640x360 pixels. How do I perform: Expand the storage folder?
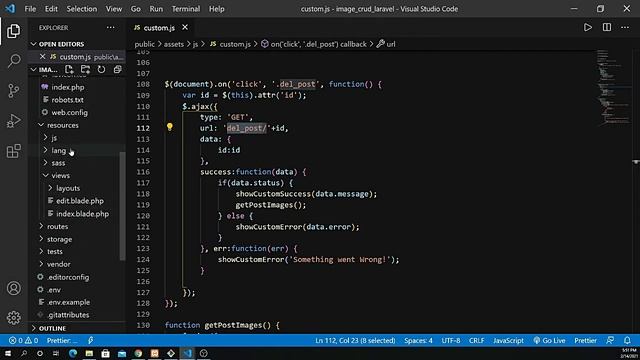pyautogui.click(x=59, y=239)
